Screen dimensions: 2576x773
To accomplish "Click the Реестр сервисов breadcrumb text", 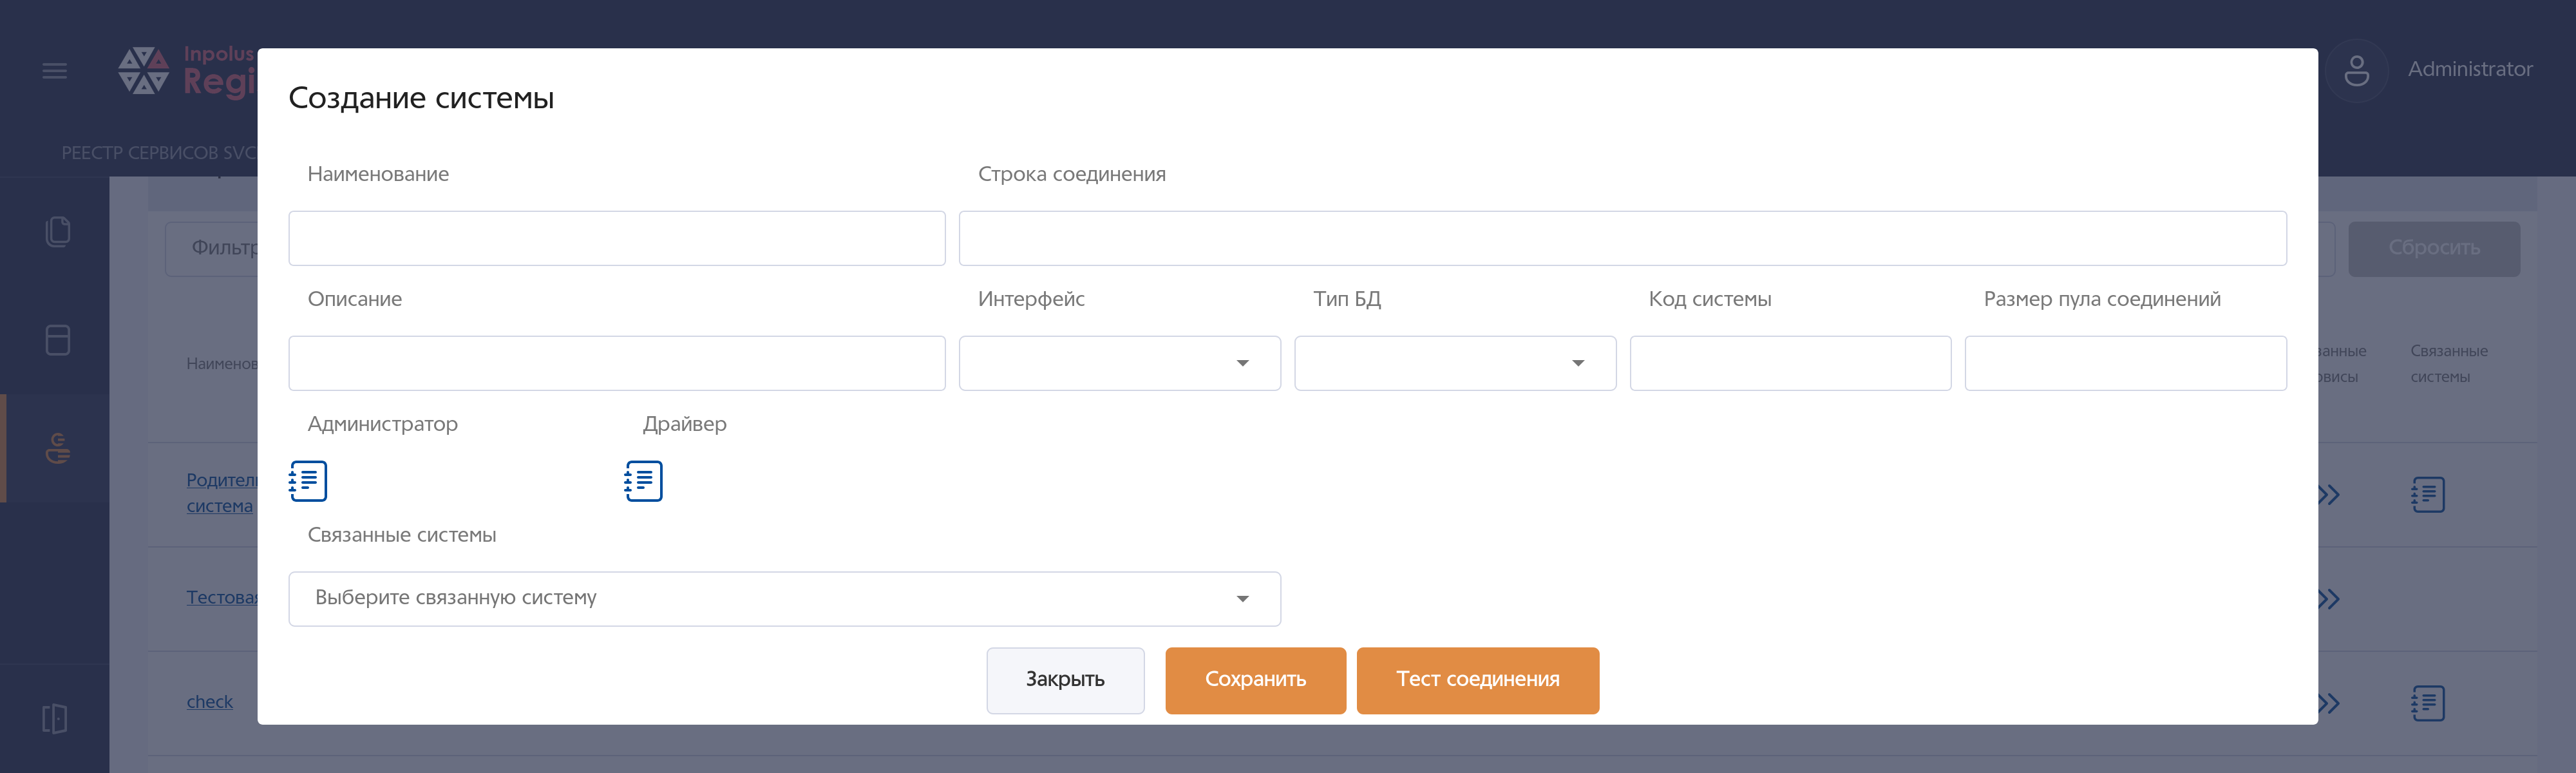I will click(159, 153).
